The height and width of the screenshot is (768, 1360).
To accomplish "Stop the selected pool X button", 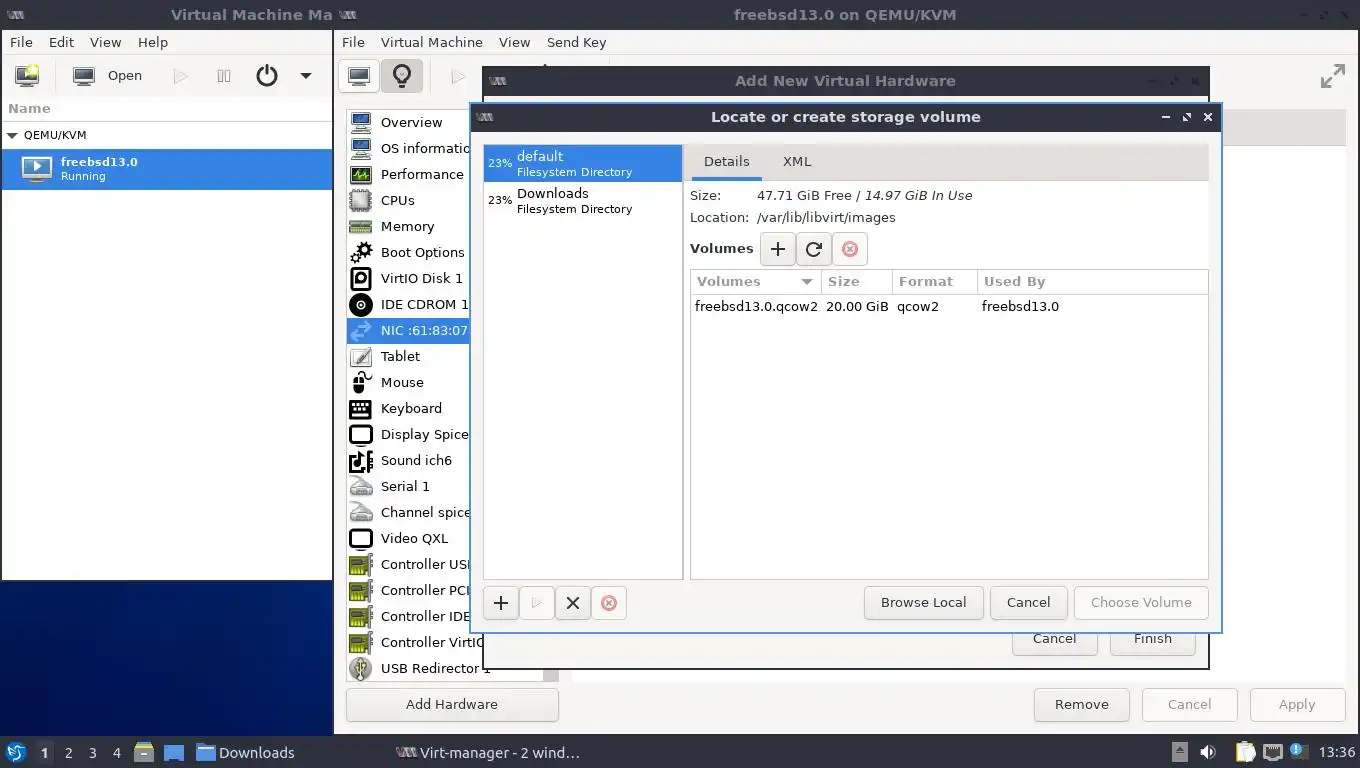I will [573, 603].
